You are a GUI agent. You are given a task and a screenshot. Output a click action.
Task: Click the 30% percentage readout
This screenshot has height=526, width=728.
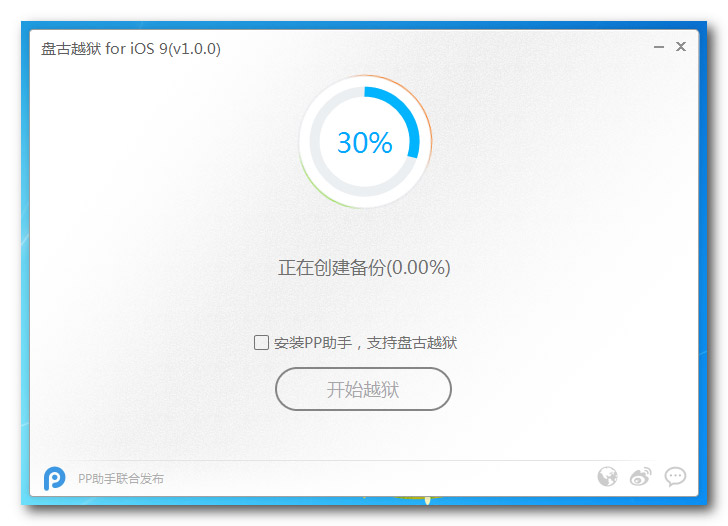click(364, 142)
